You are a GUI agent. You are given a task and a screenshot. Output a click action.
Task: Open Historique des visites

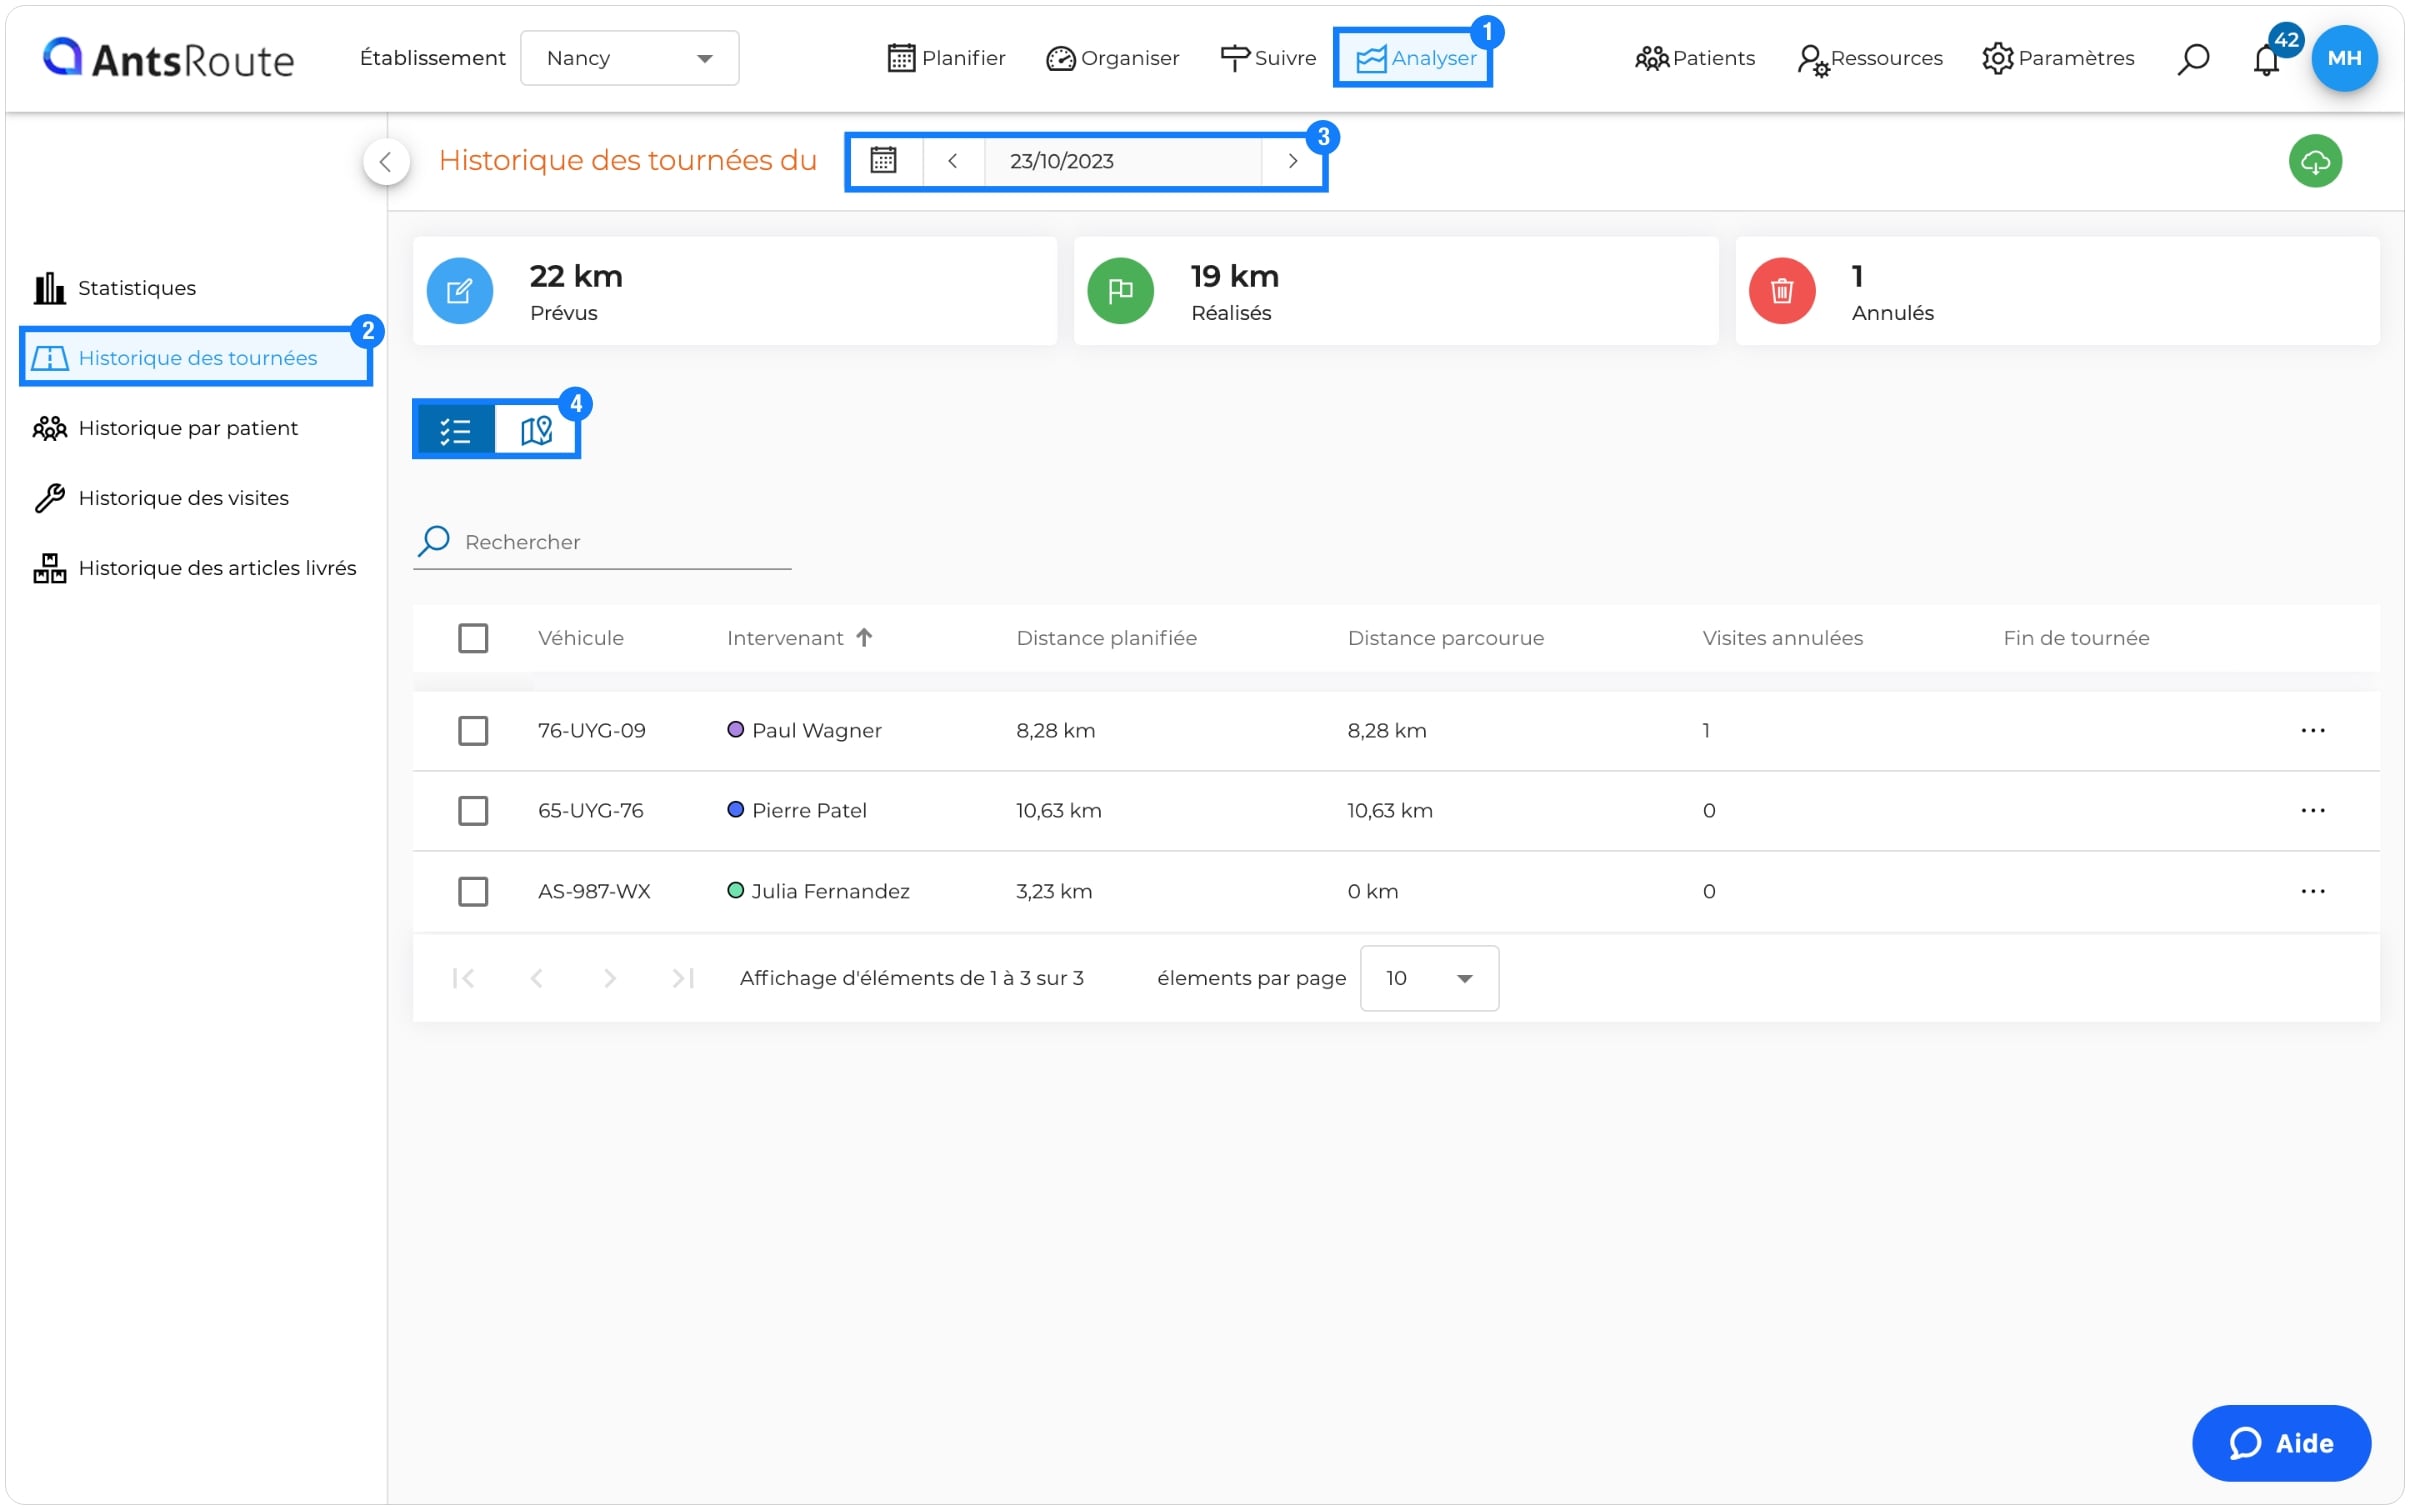pyautogui.click(x=161, y=498)
